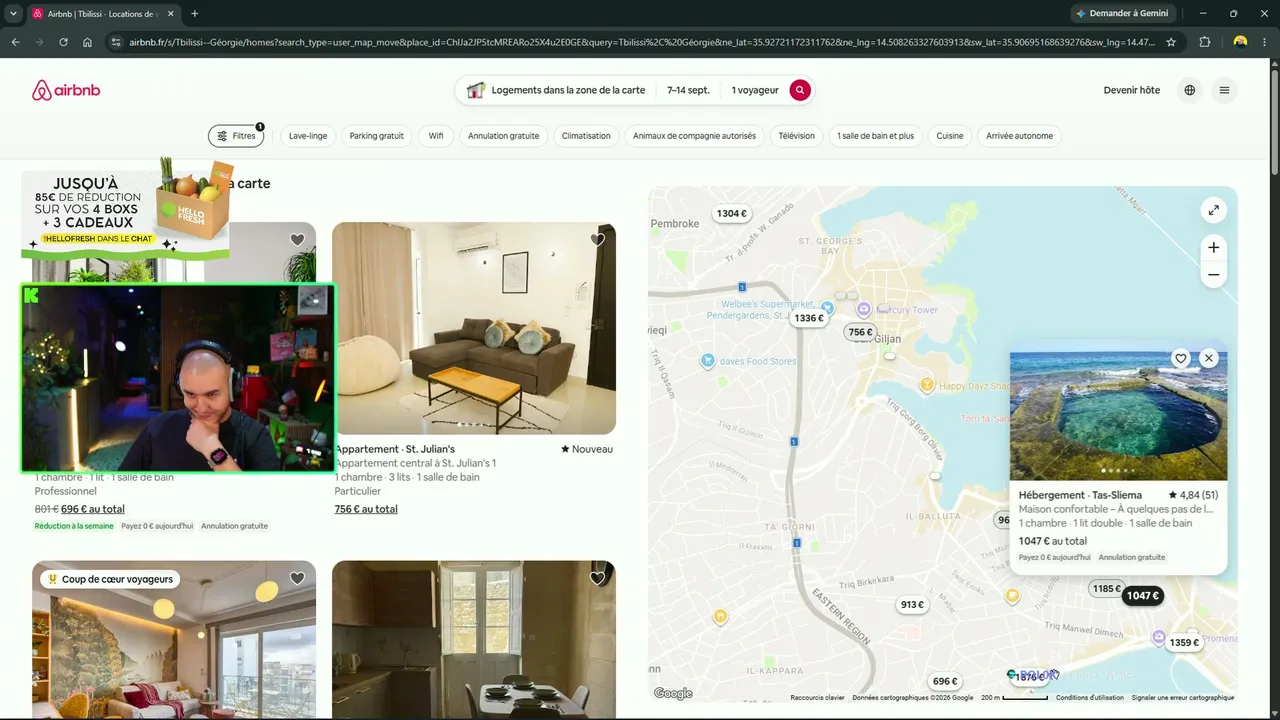
Task: Open the browser extensions menu
Action: coord(1205,42)
